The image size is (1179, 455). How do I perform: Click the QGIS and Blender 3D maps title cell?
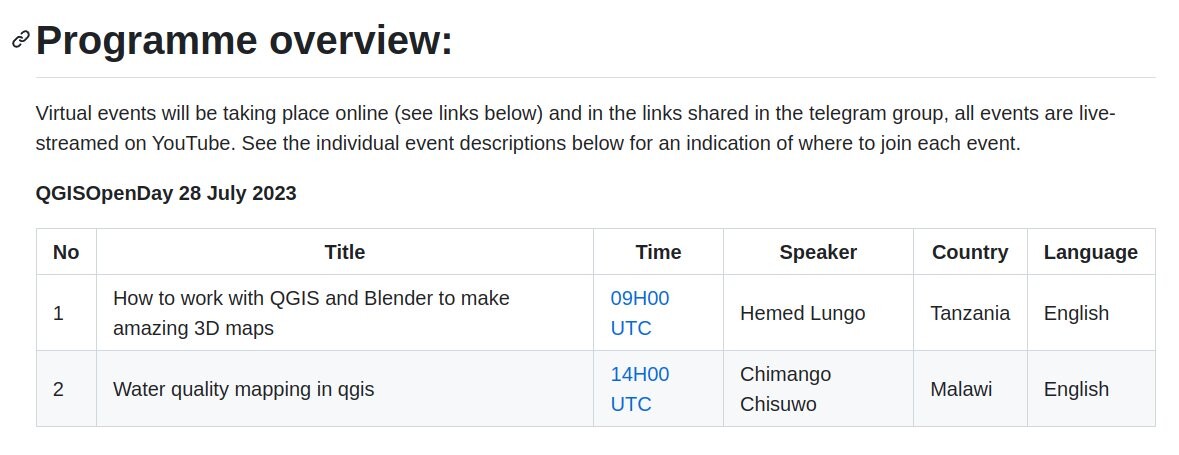tap(345, 313)
